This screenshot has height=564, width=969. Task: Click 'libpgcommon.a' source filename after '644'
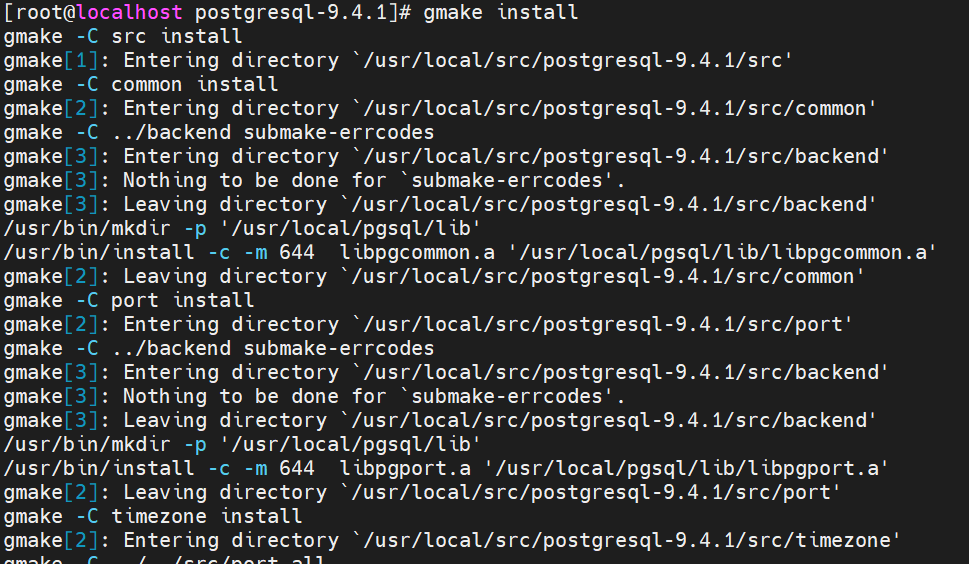(x=417, y=253)
